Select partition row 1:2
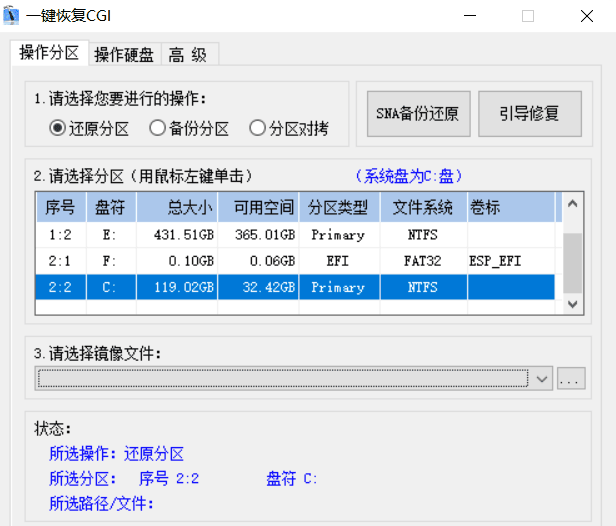The width and height of the screenshot is (616, 526). point(295,235)
